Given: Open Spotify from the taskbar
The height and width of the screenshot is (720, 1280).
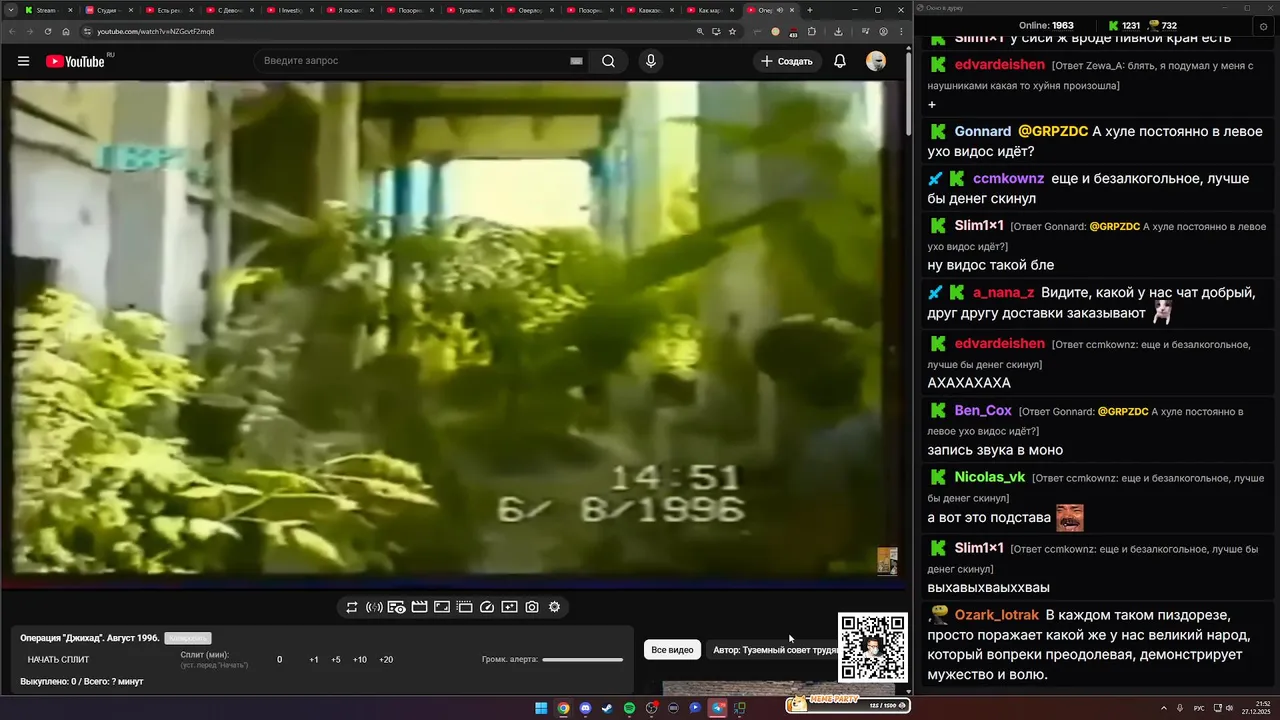Looking at the screenshot, I should (x=629, y=708).
